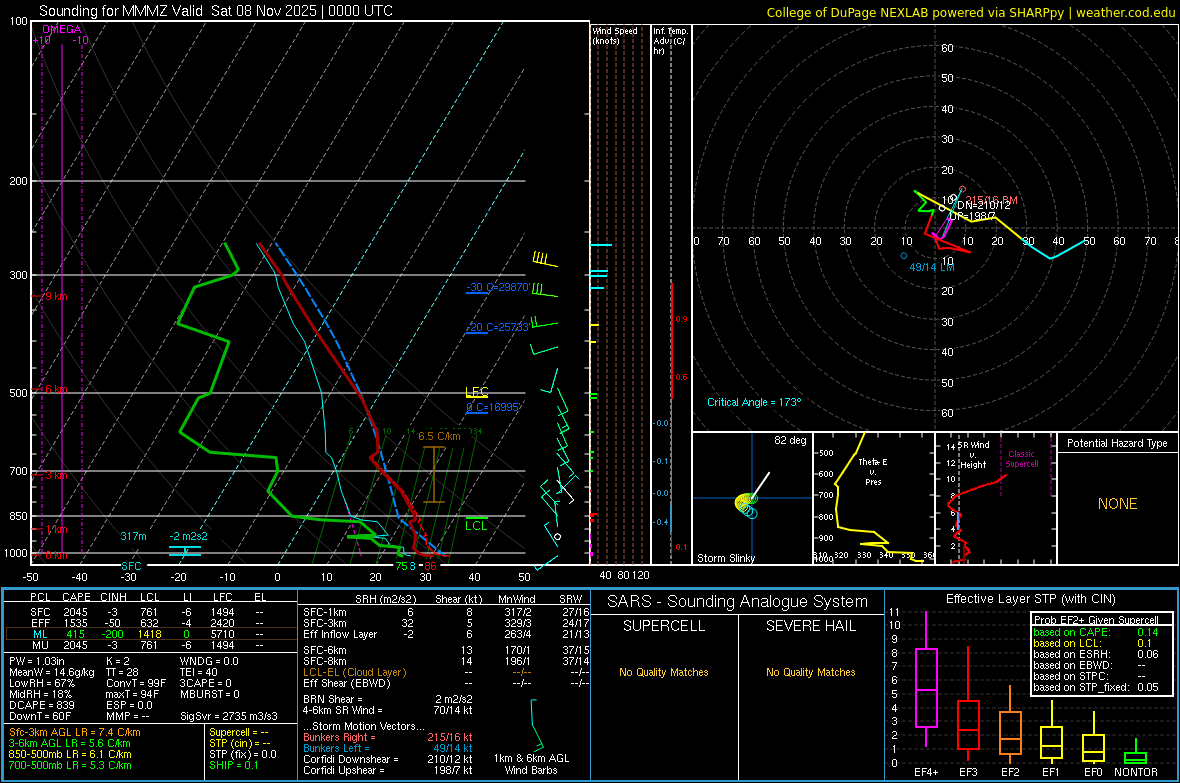Click the EFF parcel row in CAPE table
Image resolution: width=1180 pixels, height=783 pixels.
(x=149, y=623)
